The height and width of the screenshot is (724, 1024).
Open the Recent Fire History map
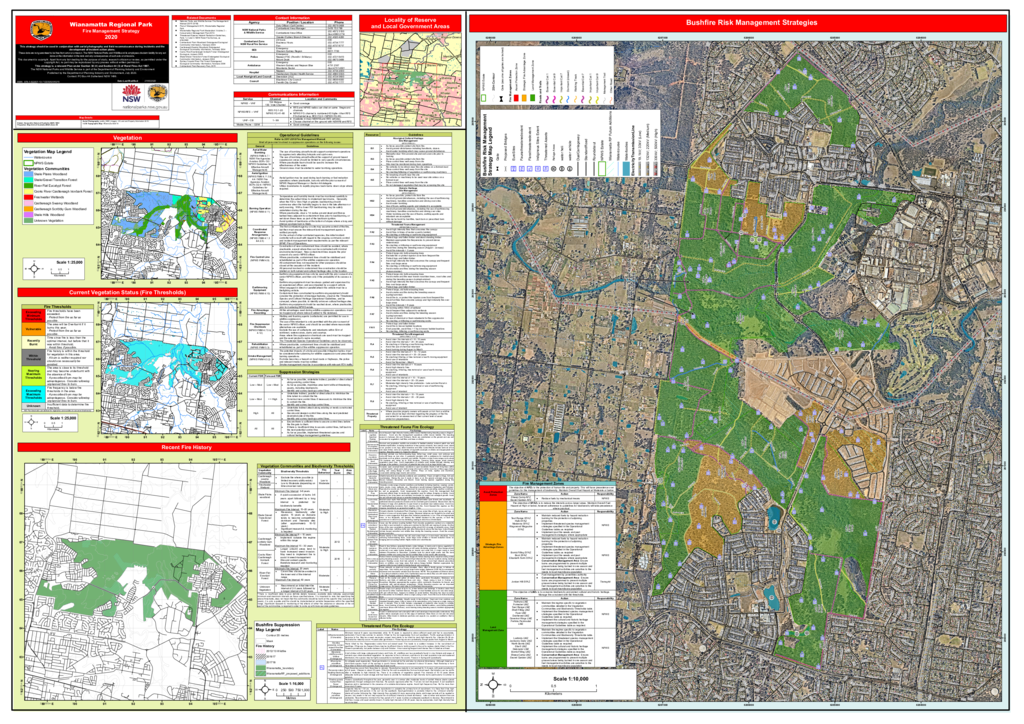(x=136, y=580)
